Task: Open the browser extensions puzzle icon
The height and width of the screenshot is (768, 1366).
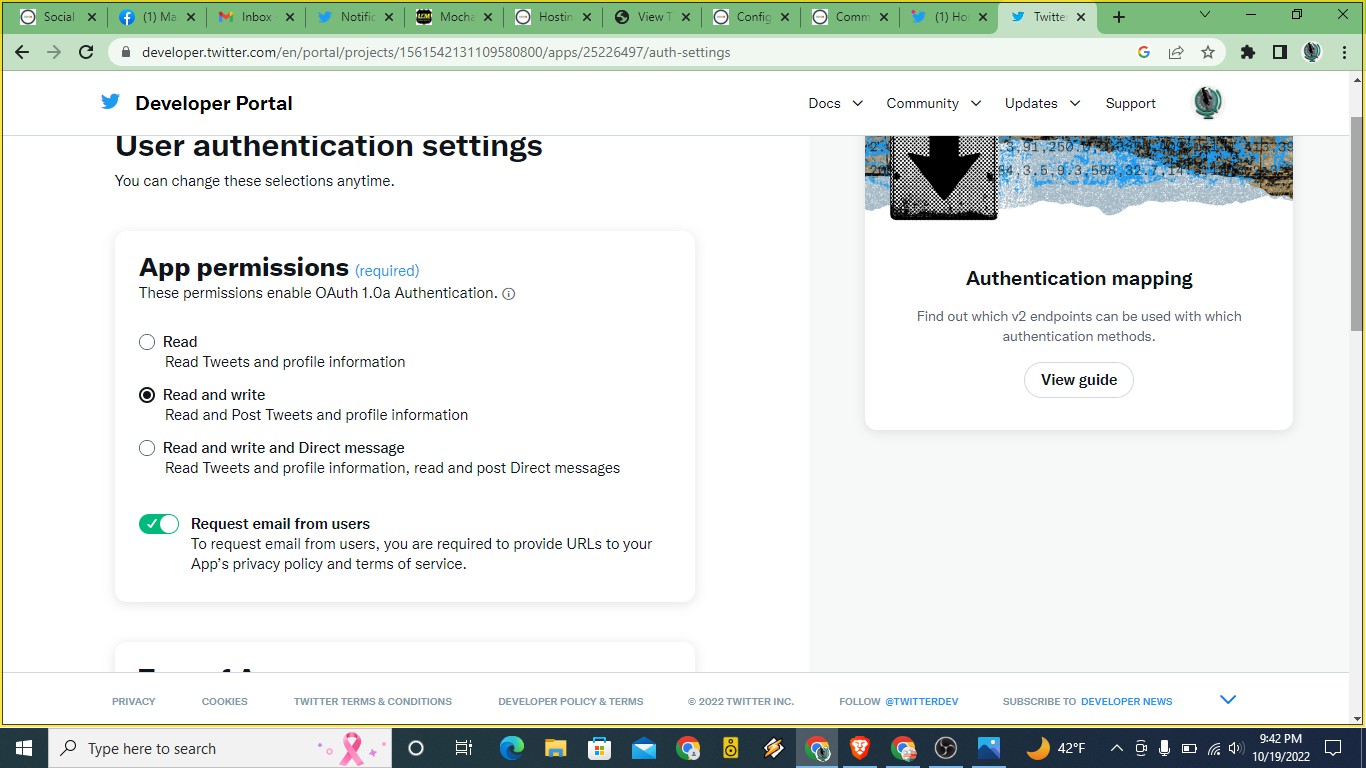Action: tap(1247, 52)
